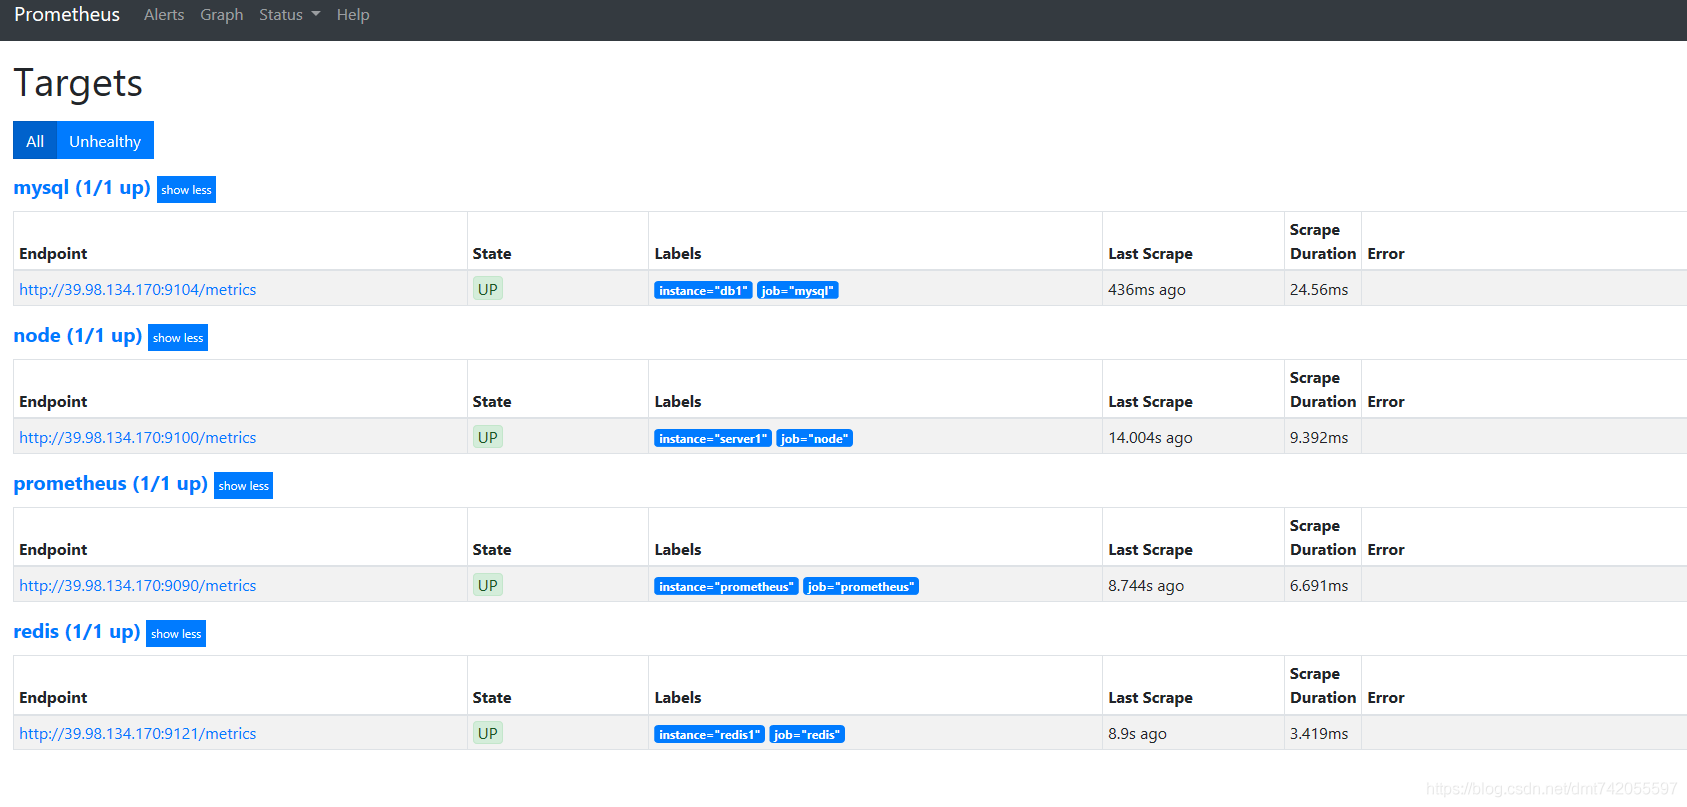Open the node (1/1 up) heading link

point(78,336)
